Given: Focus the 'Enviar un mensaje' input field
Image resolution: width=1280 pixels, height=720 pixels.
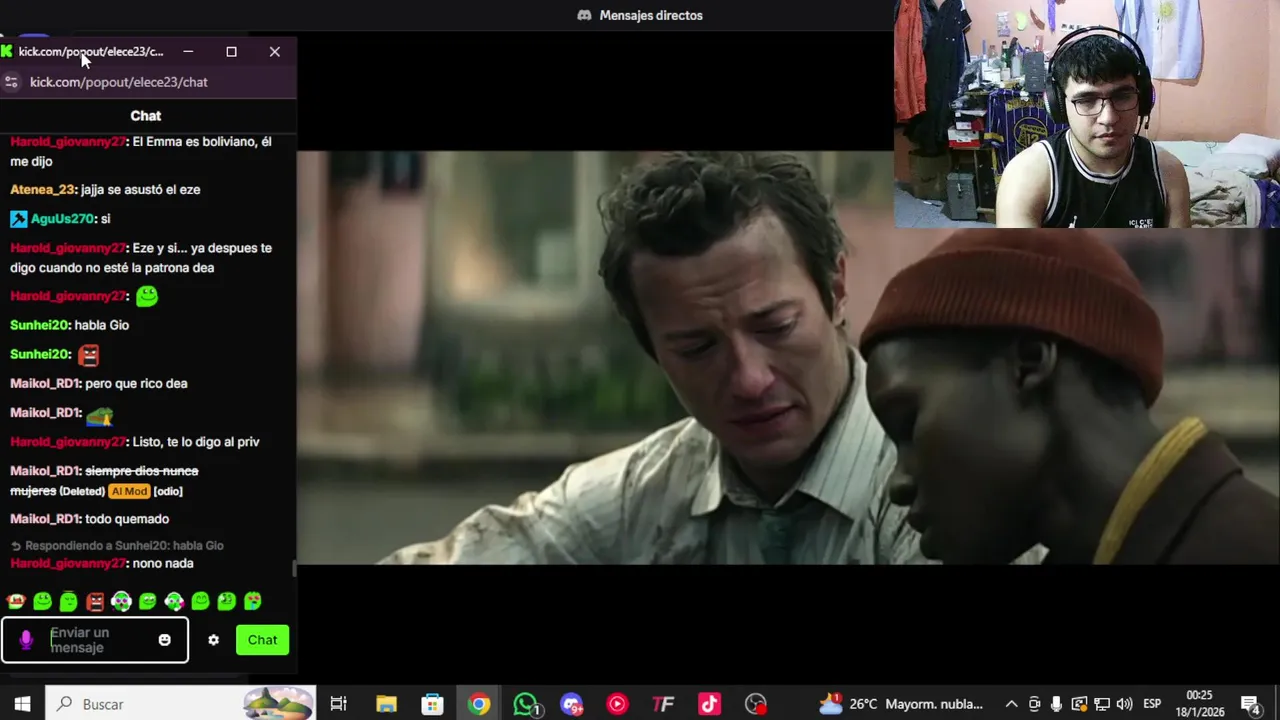Looking at the screenshot, I should point(95,640).
